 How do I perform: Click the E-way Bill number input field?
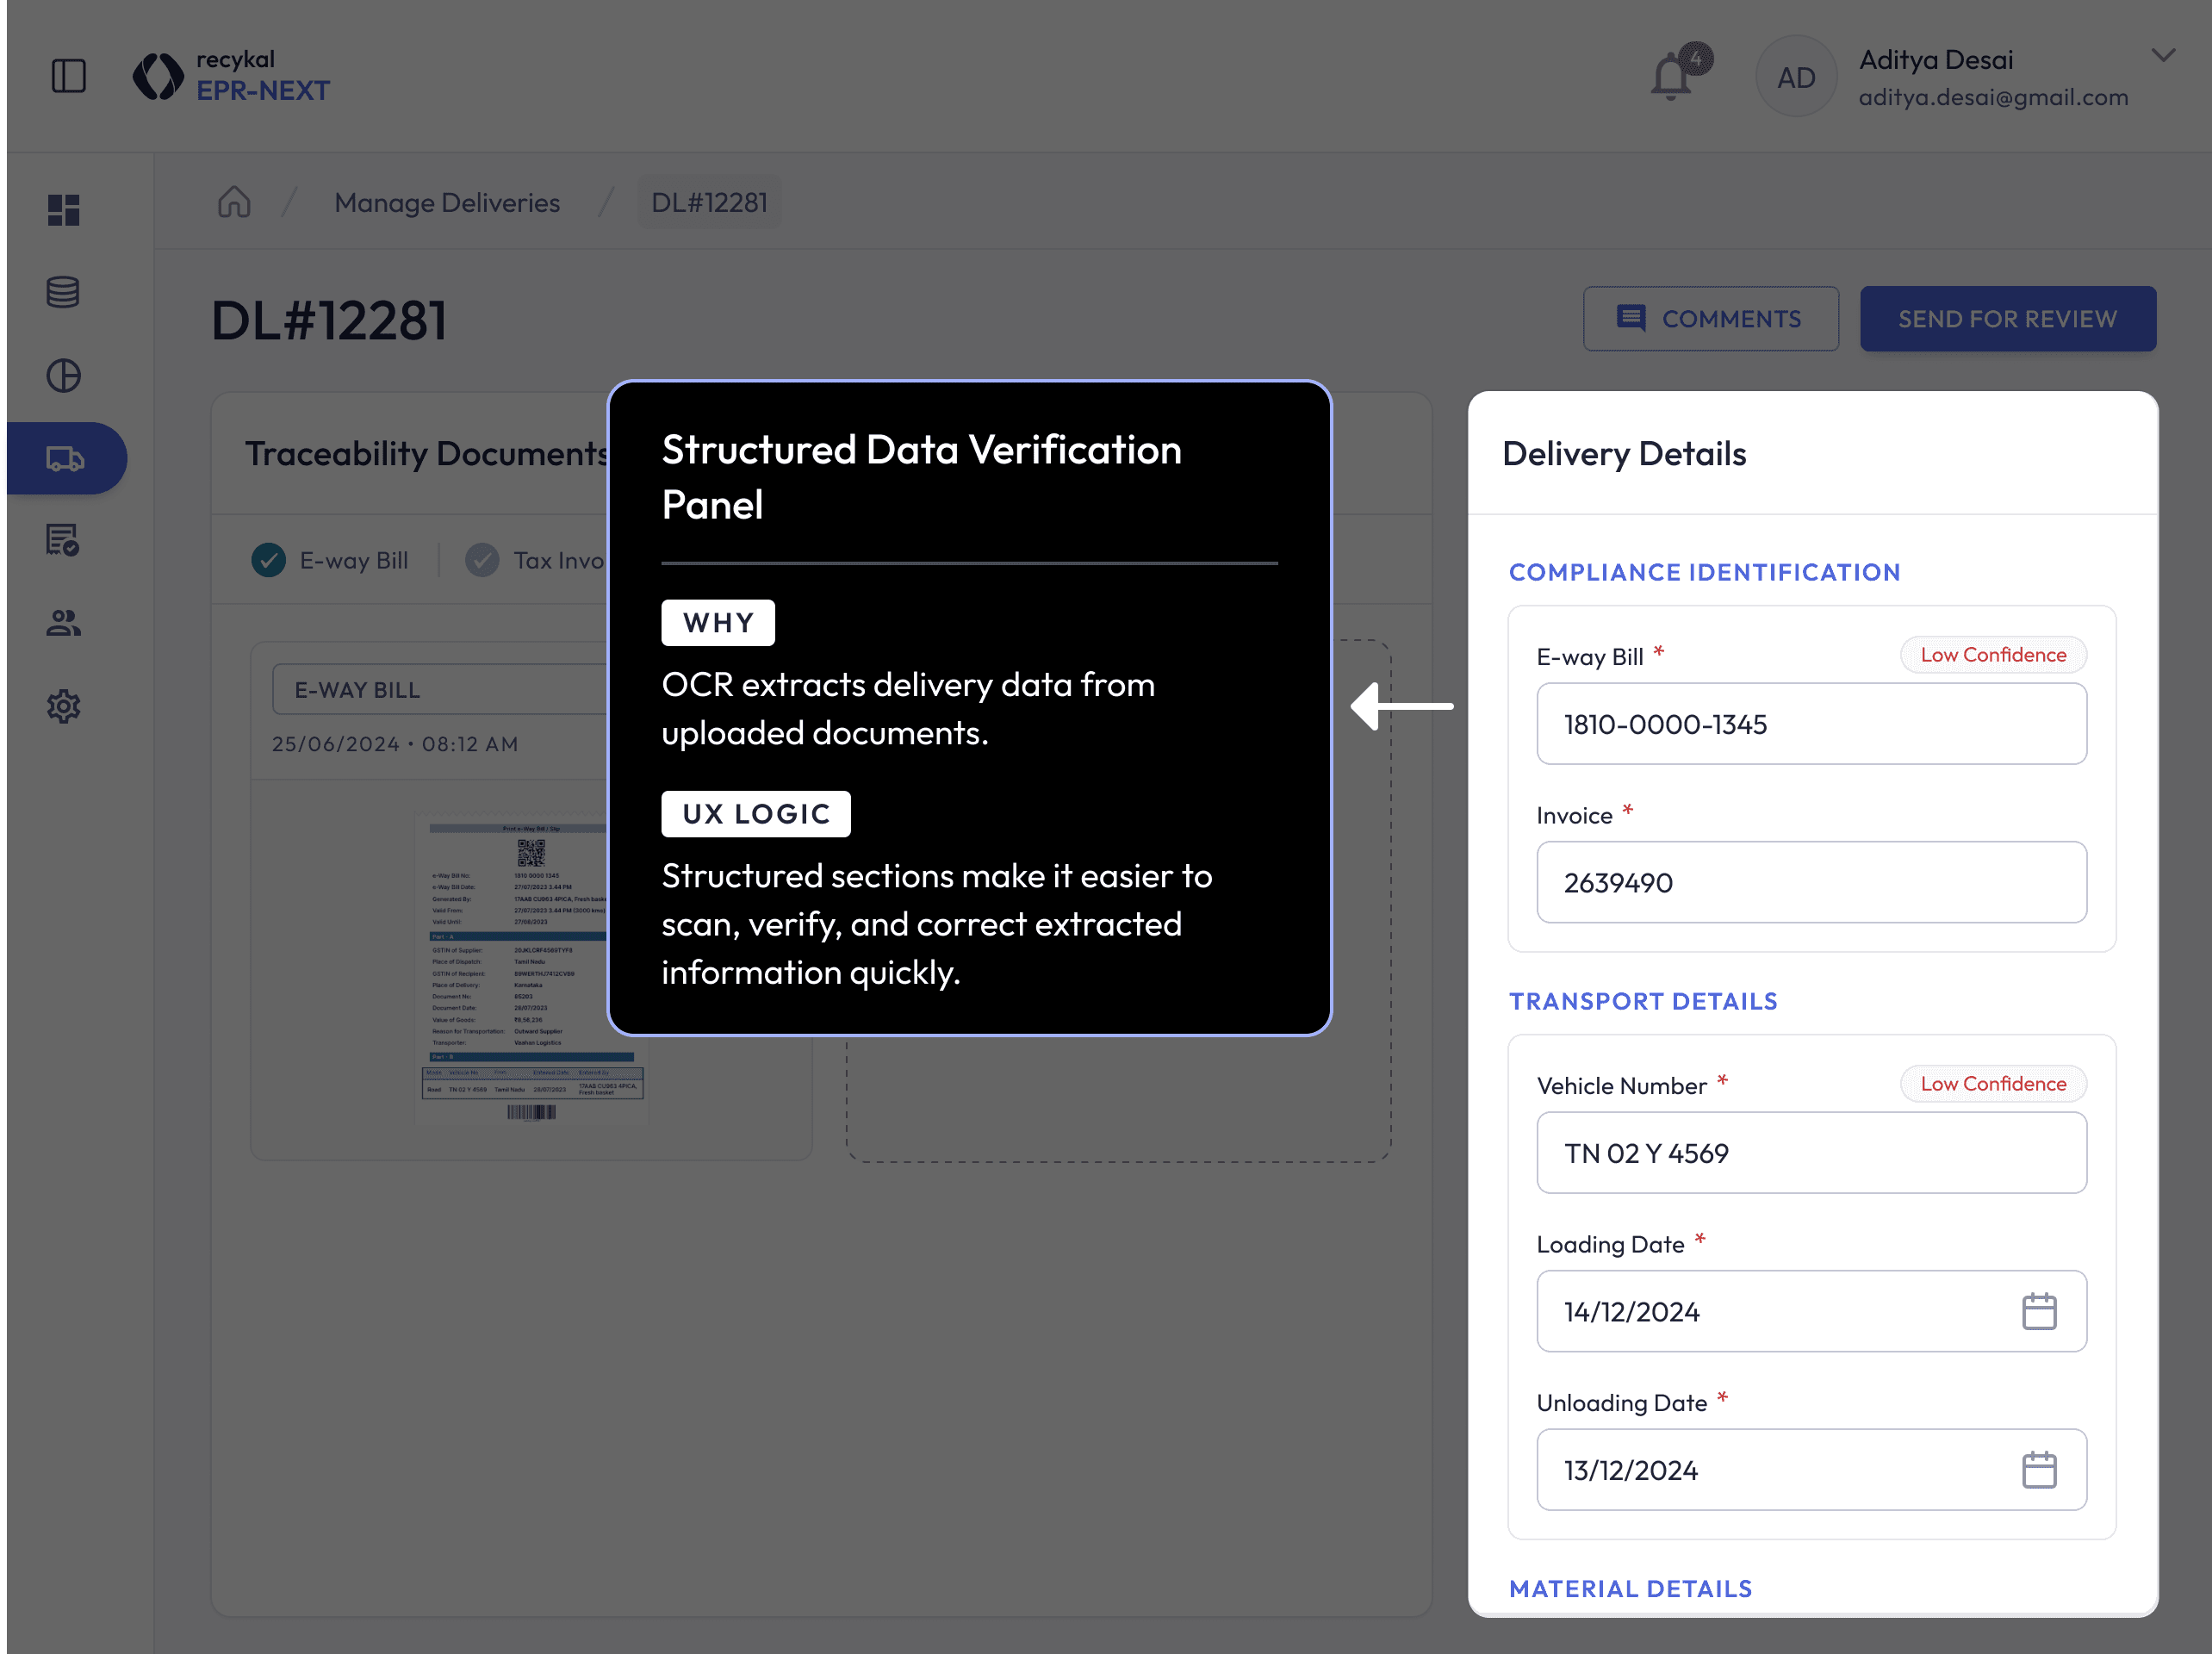point(1810,724)
